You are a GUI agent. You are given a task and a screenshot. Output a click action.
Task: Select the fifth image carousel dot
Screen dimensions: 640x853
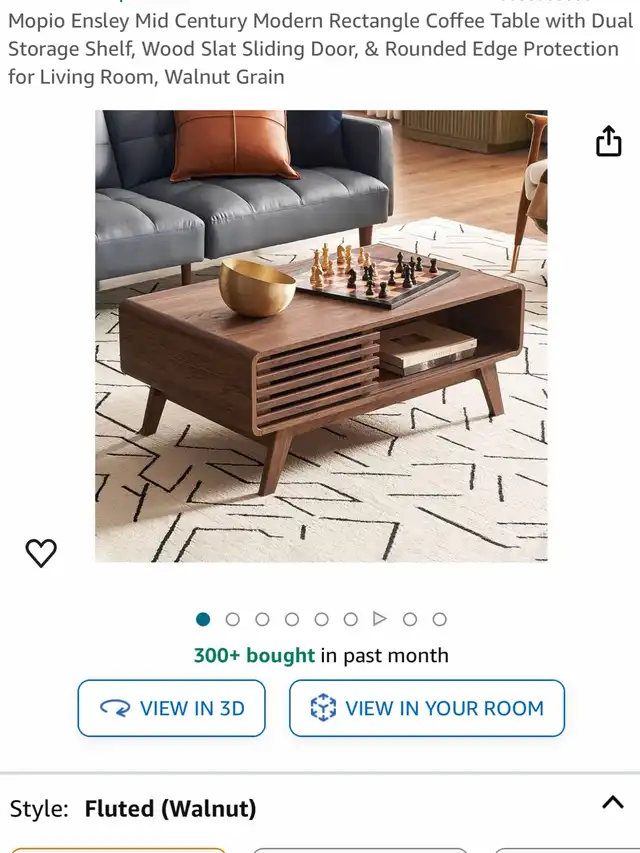[x=322, y=619]
